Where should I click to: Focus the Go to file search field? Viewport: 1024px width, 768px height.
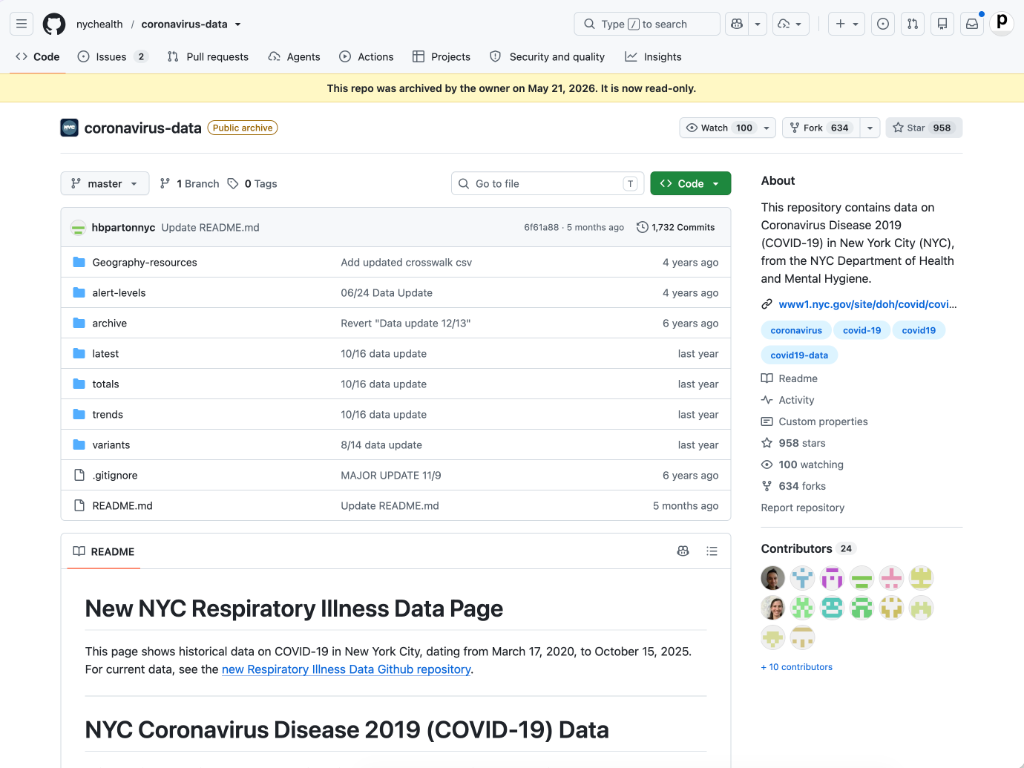(x=547, y=184)
